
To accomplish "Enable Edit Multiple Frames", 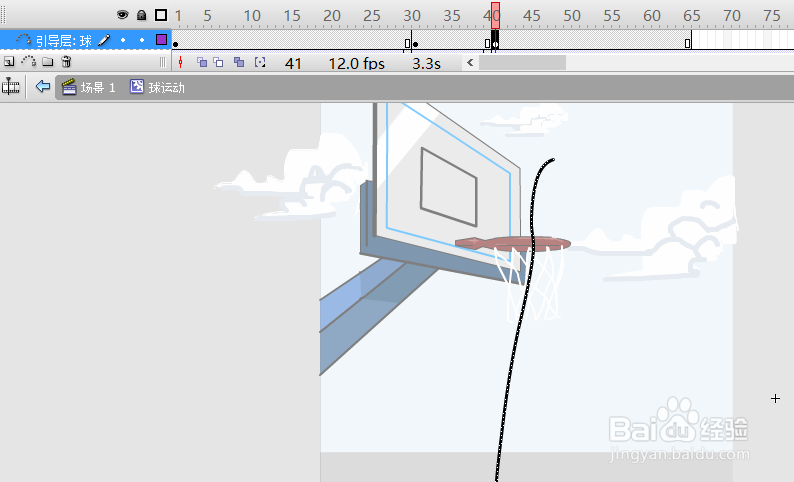I will [239, 62].
